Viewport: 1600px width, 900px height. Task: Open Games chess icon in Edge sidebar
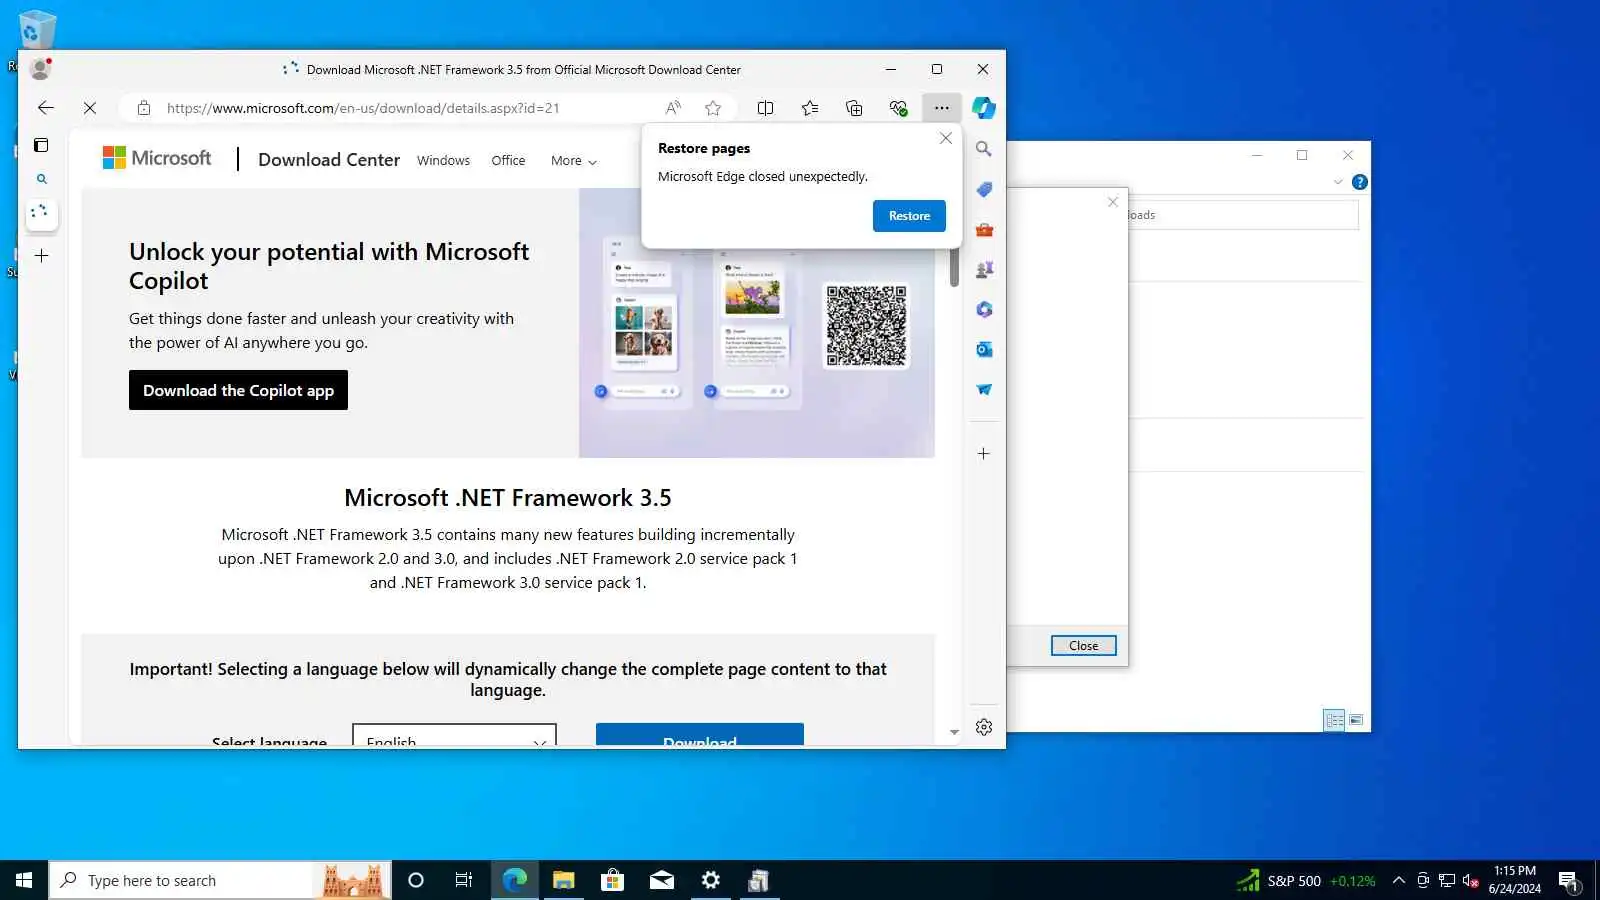click(984, 269)
